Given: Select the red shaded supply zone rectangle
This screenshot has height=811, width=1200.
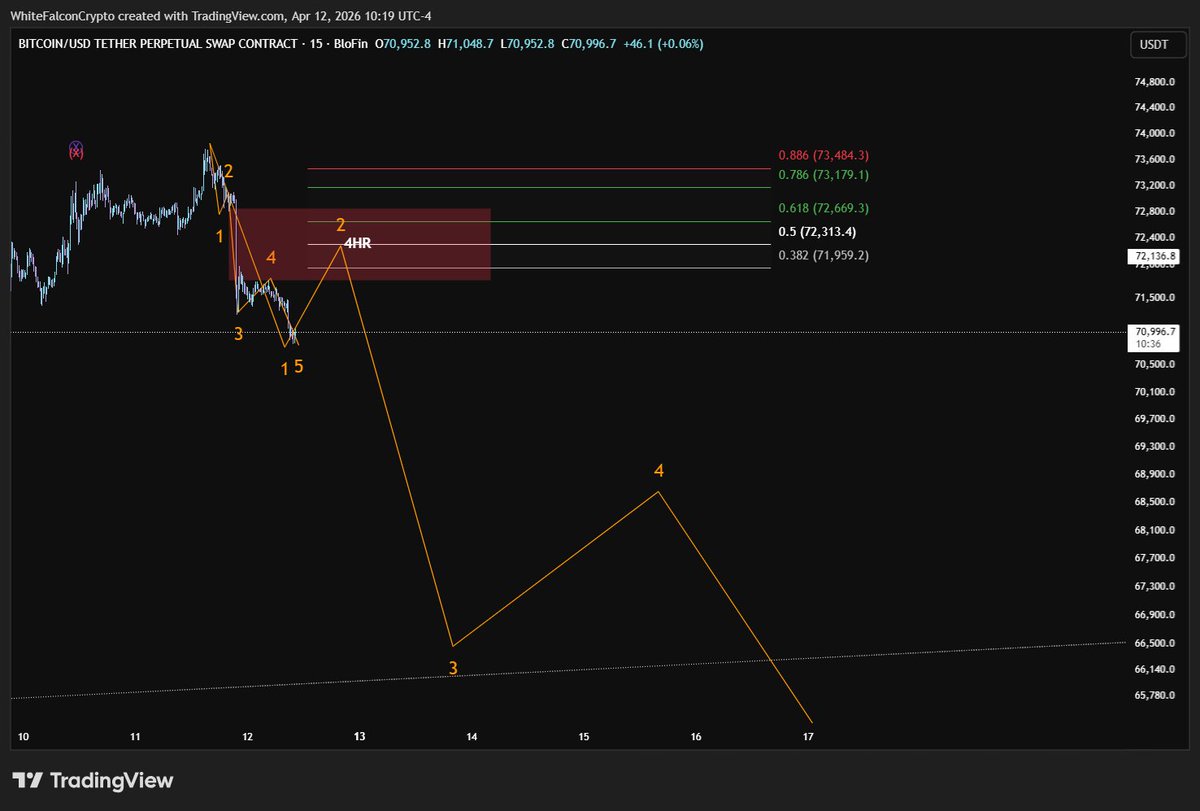Looking at the screenshot, I should (361, 244).
